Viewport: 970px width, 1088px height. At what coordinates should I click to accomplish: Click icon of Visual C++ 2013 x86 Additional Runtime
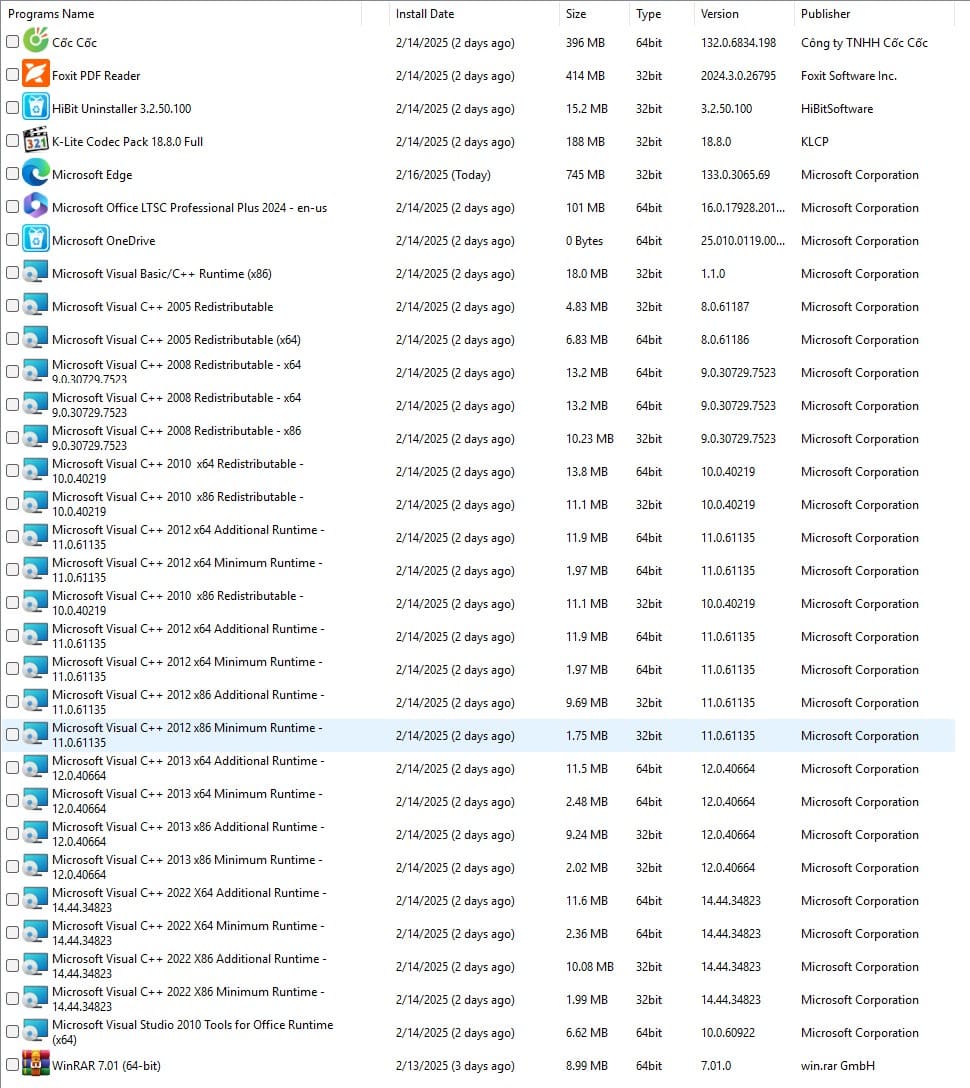coord(35,833)
